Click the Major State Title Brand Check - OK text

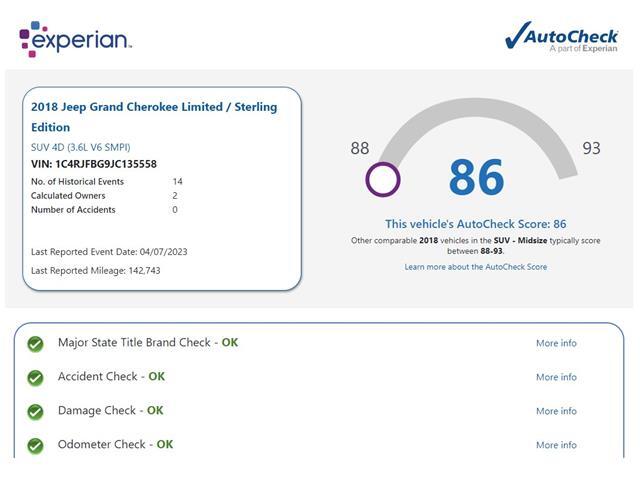coord(148,342)
